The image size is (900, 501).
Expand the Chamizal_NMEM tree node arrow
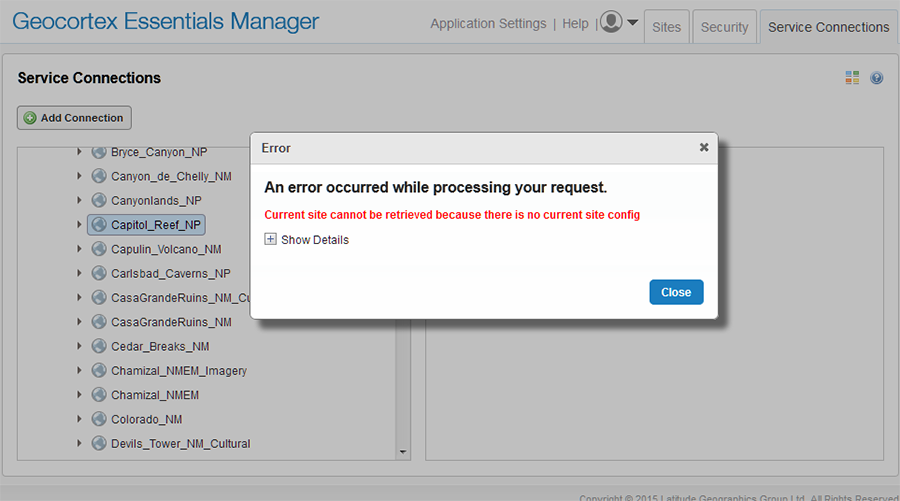[x=79, y=395]
